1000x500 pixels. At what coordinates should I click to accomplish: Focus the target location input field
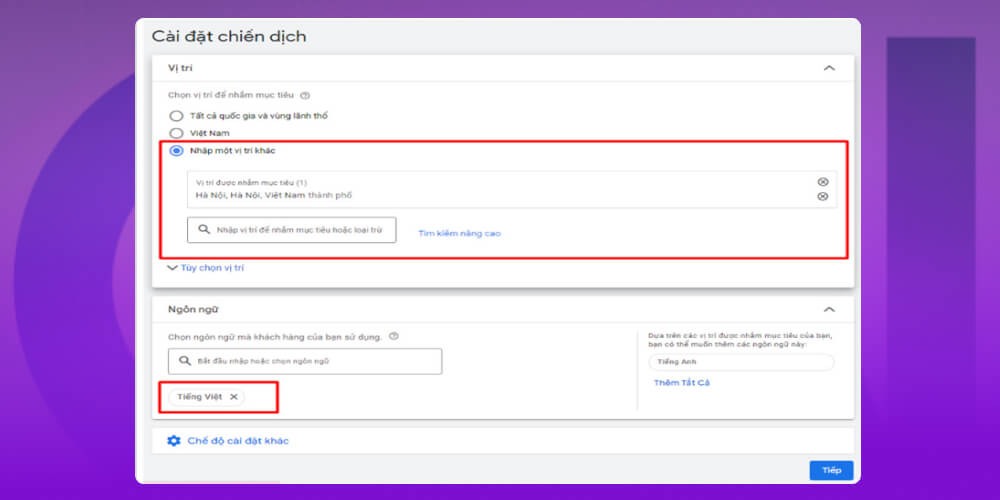pos(300,230)
